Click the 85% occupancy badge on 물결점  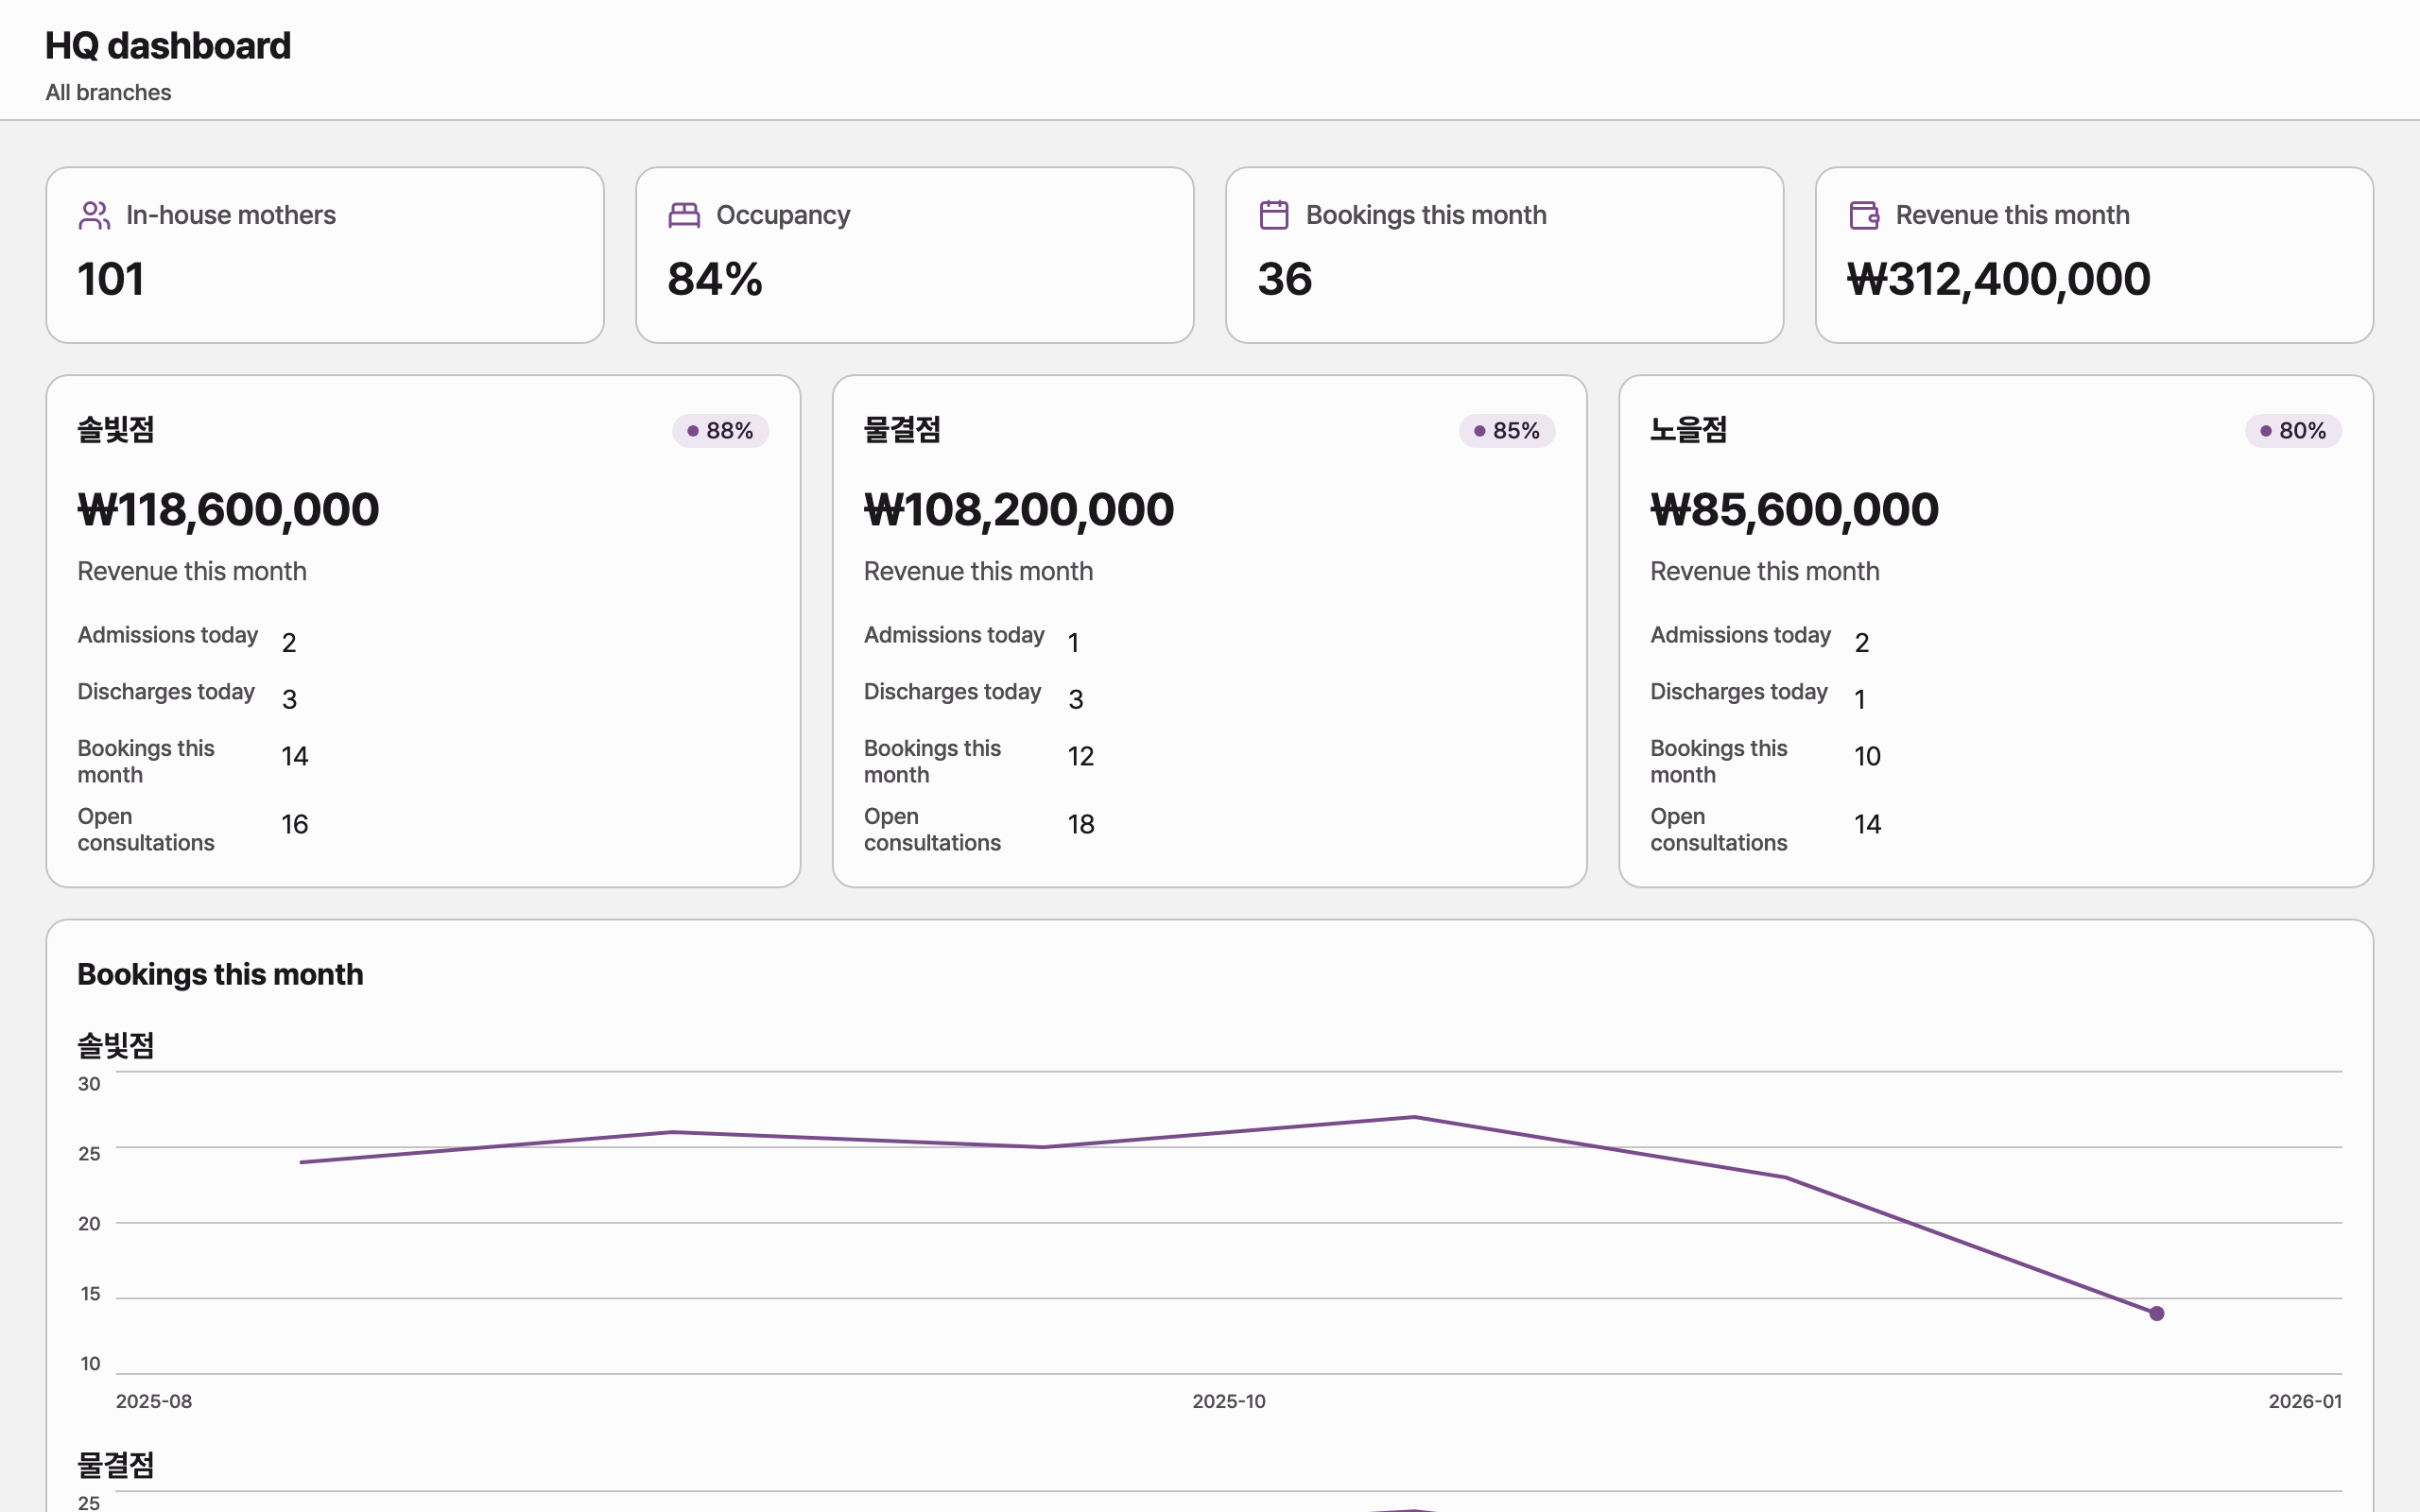pyautogui.click(x=1507, y=431)
